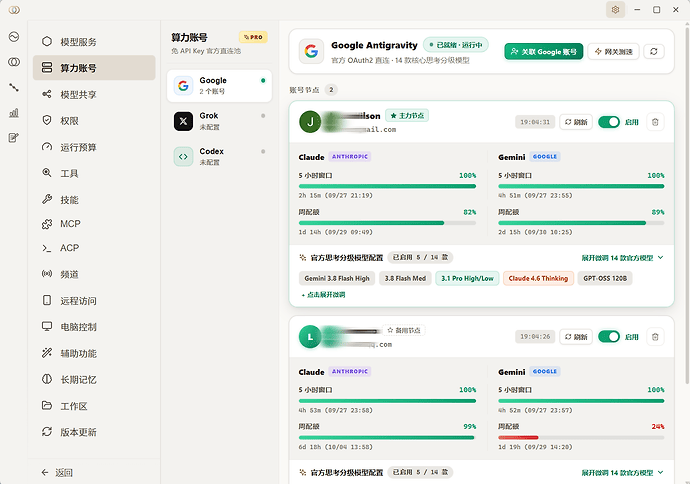Open 辅助功能 settings page
Image resolution: width=690 pixels, height=484 pixels.
94,353
